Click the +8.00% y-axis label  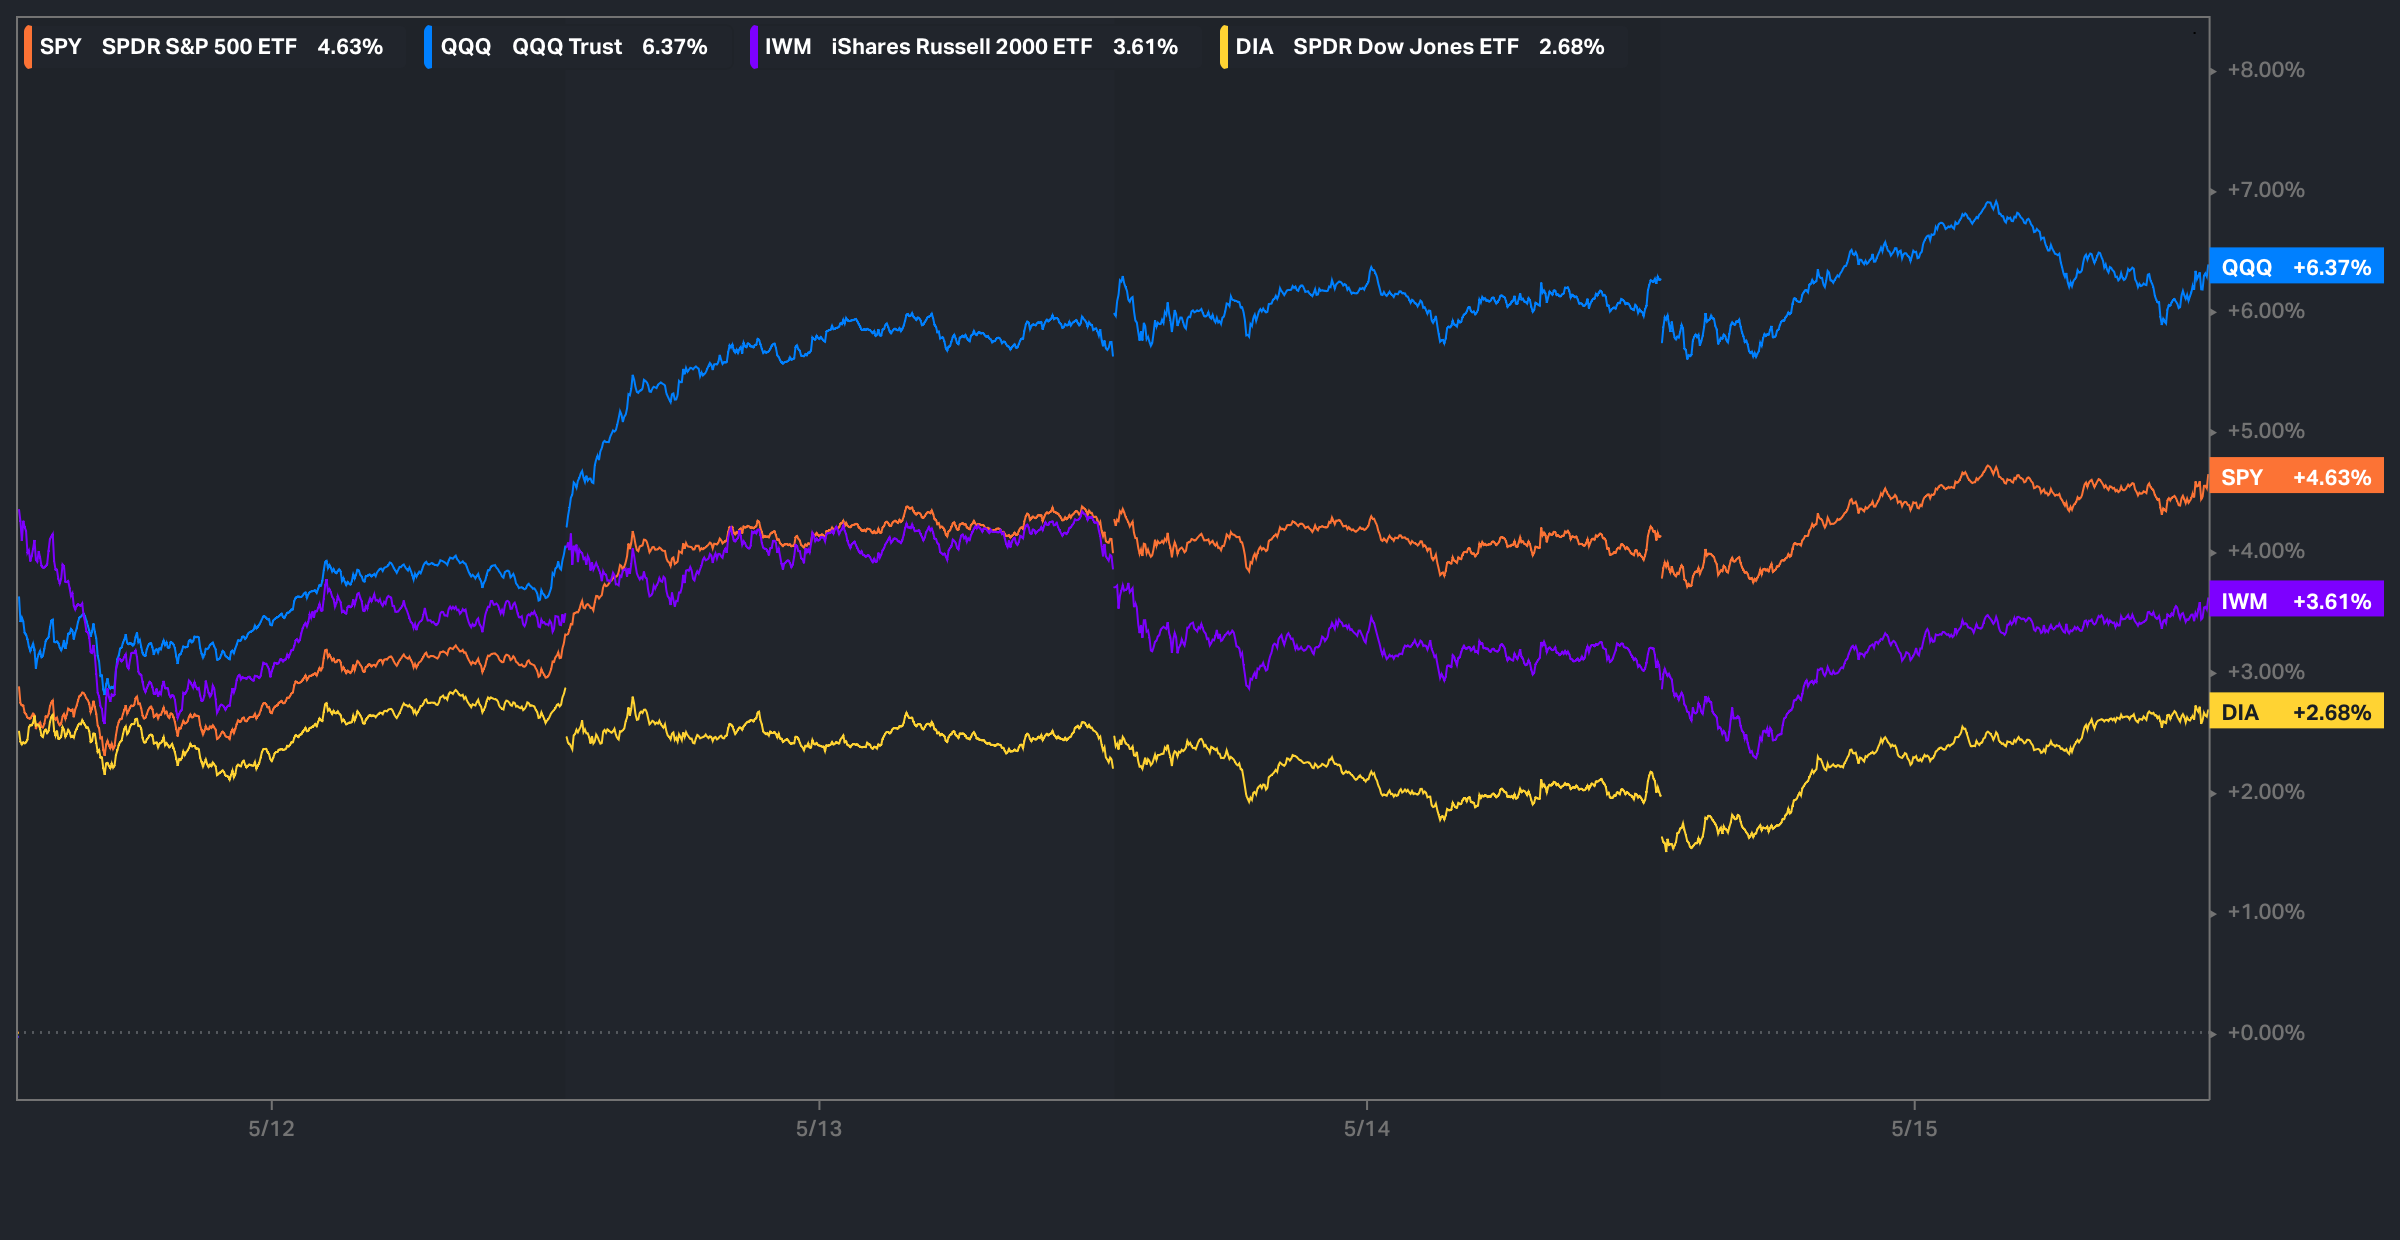click(x=2265, y=70)
